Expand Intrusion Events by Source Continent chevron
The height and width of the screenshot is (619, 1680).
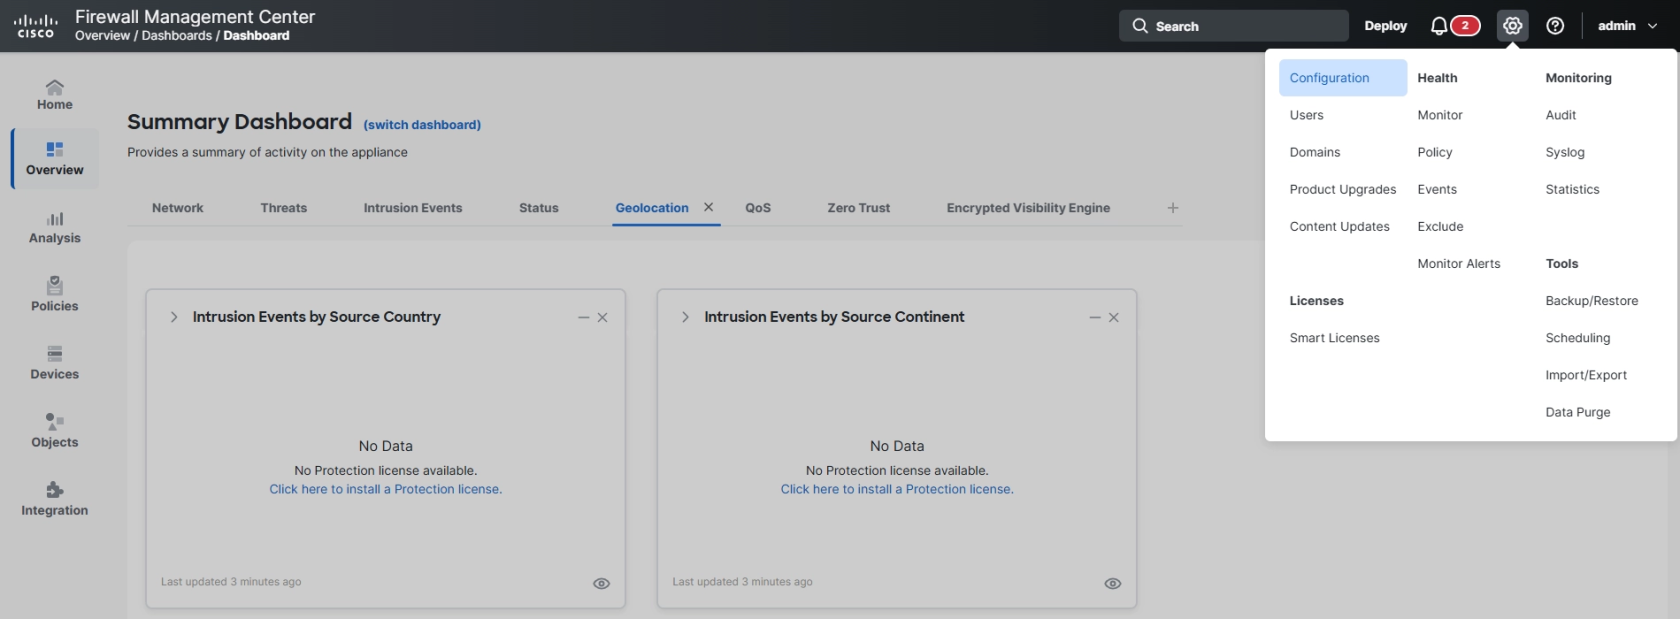(685, 317)
